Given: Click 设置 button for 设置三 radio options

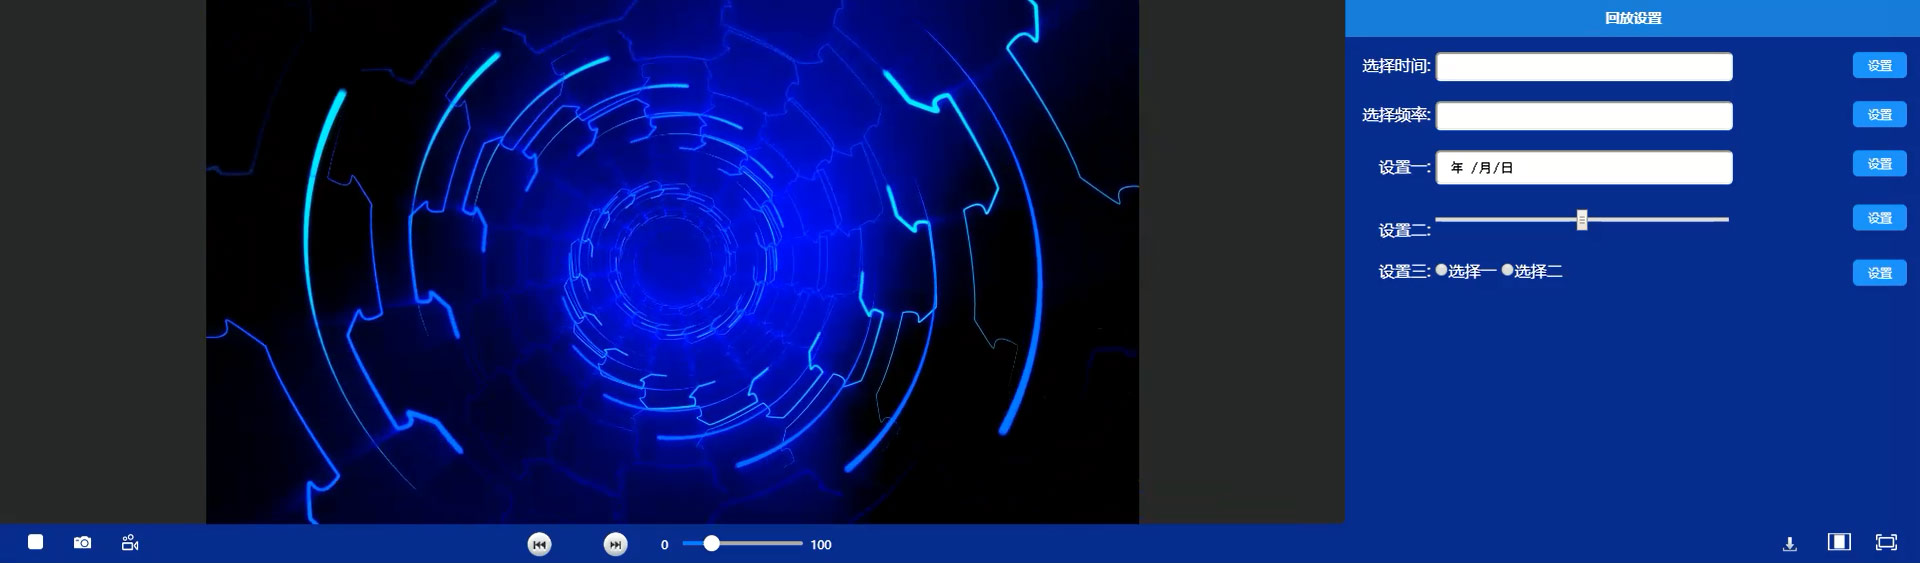Looking at the screenshot, I should 1879,273.
